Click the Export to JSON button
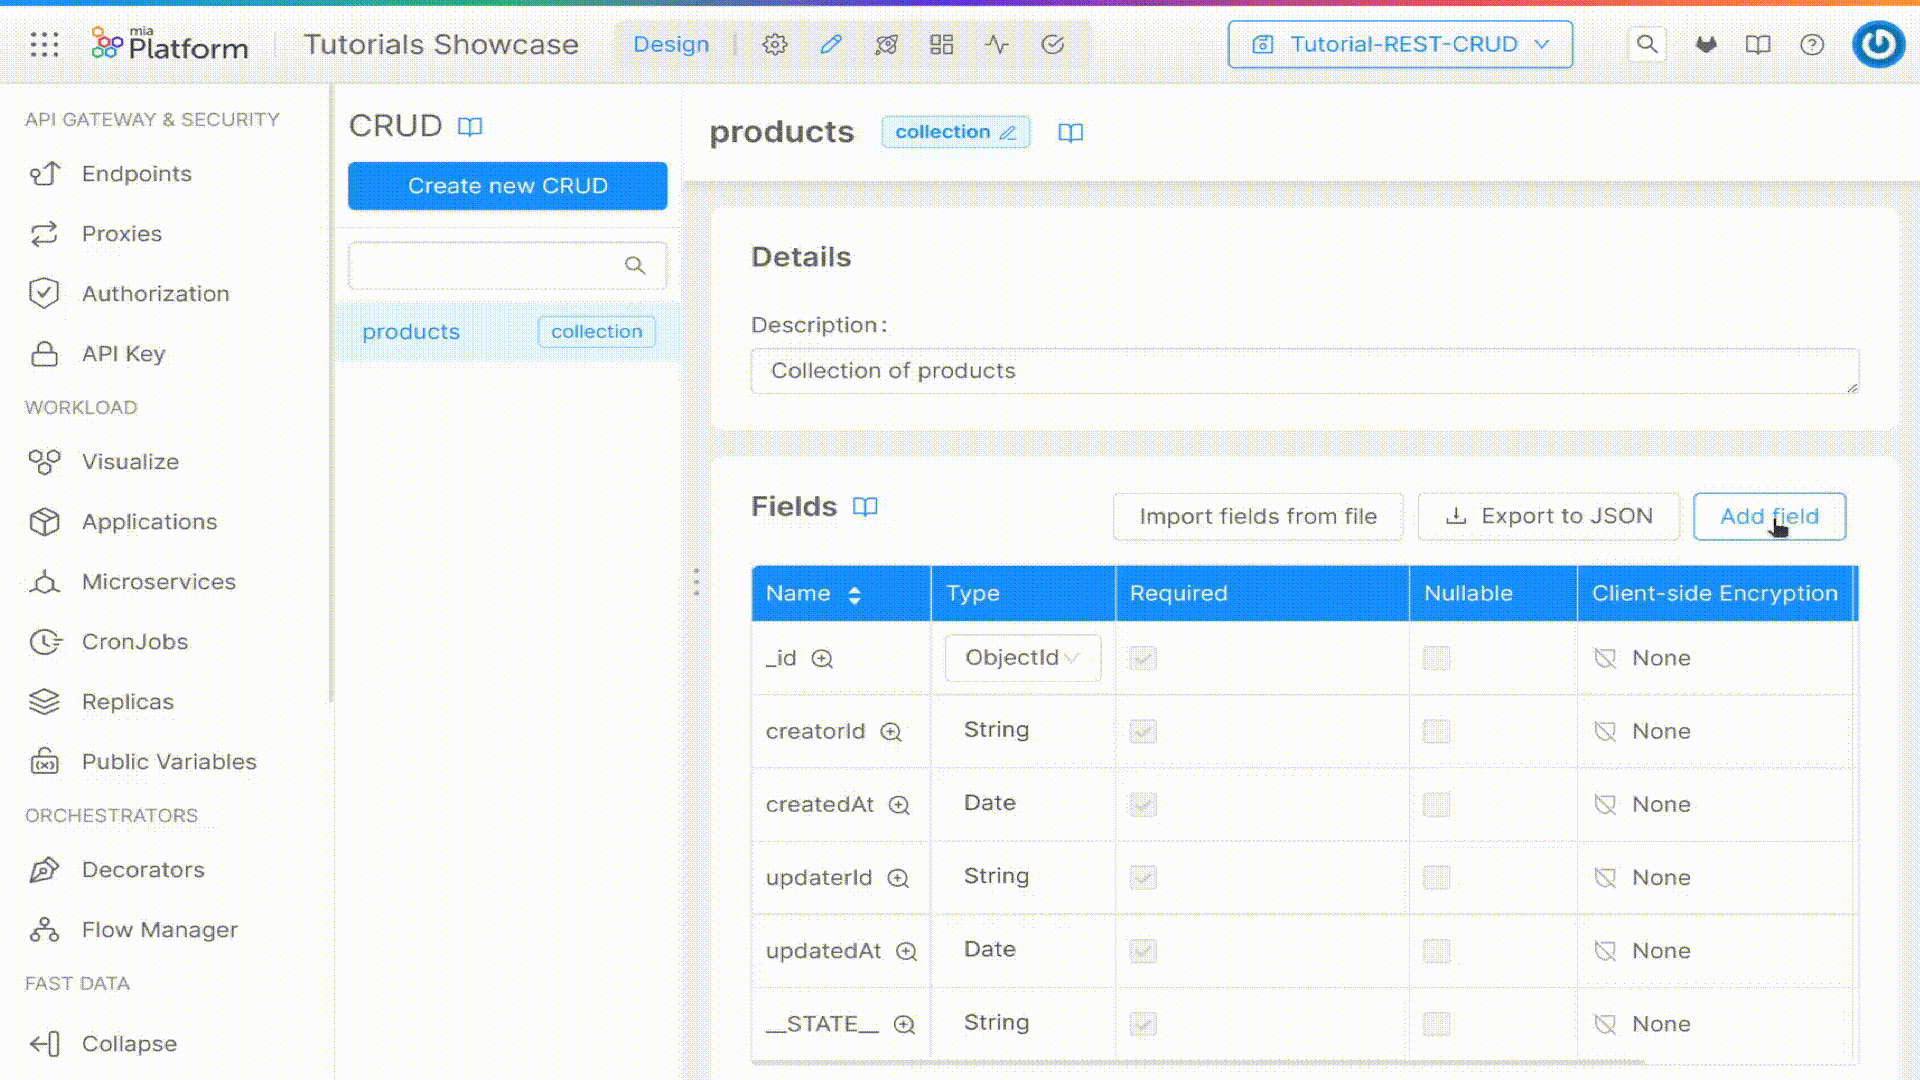Screen dimensions: 1920x1080 pos(1548,517)
